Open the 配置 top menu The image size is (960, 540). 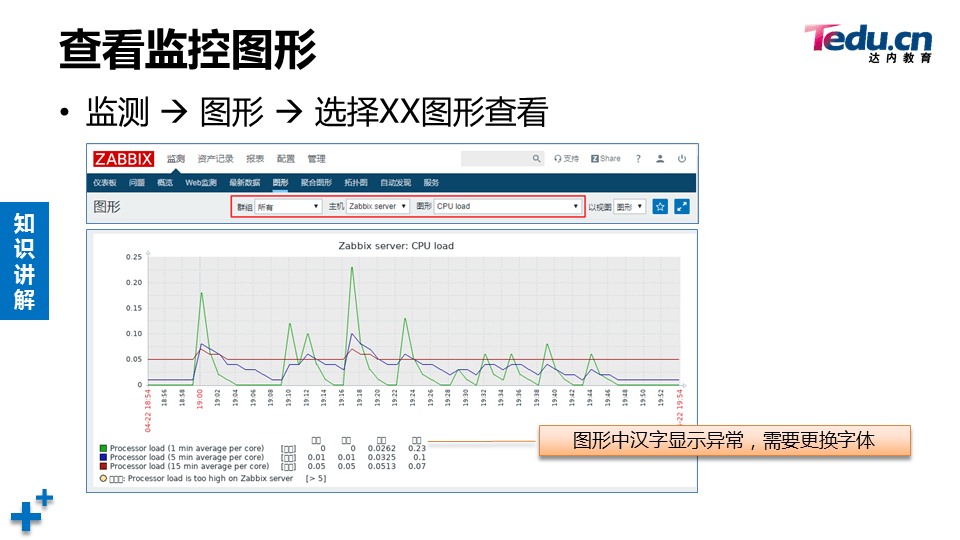pos(285,159)
